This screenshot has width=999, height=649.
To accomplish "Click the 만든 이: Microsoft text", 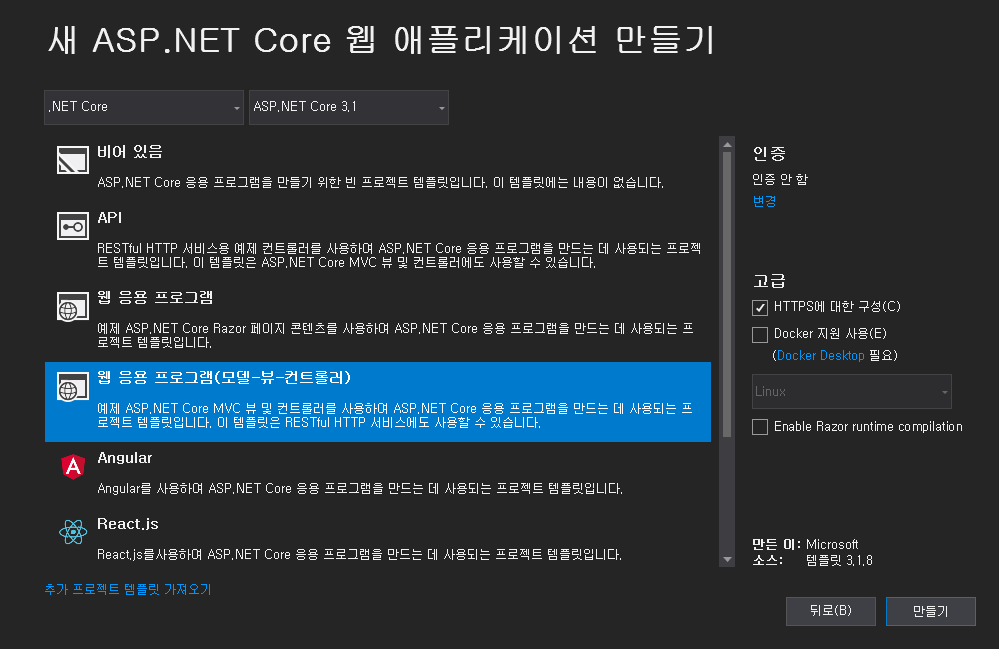I will 805,545.
